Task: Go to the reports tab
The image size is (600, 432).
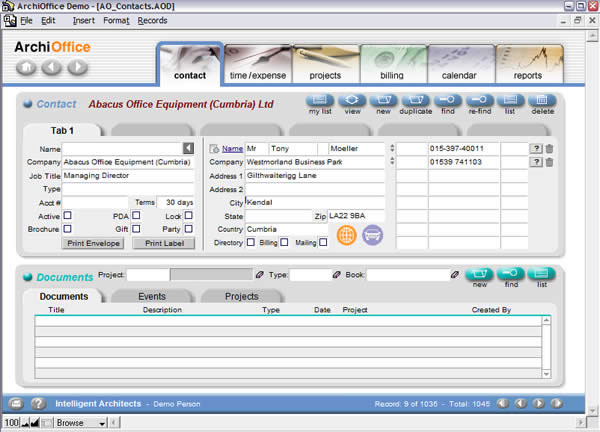Action: click(528, 64)
